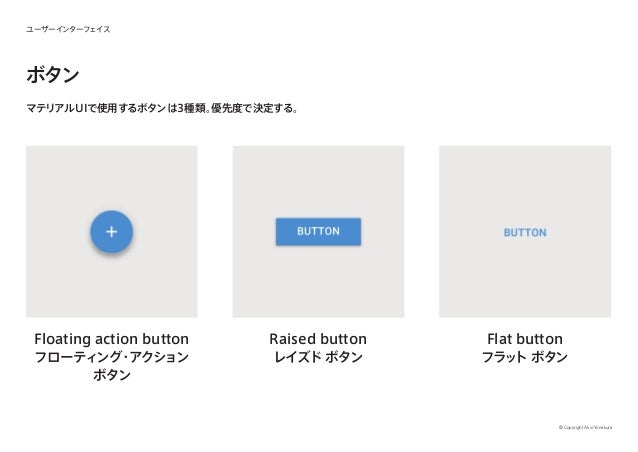Click the レイズド ボタン caption
The width and height of the screenshot is (638, 452).
click(x=318, y=357)
